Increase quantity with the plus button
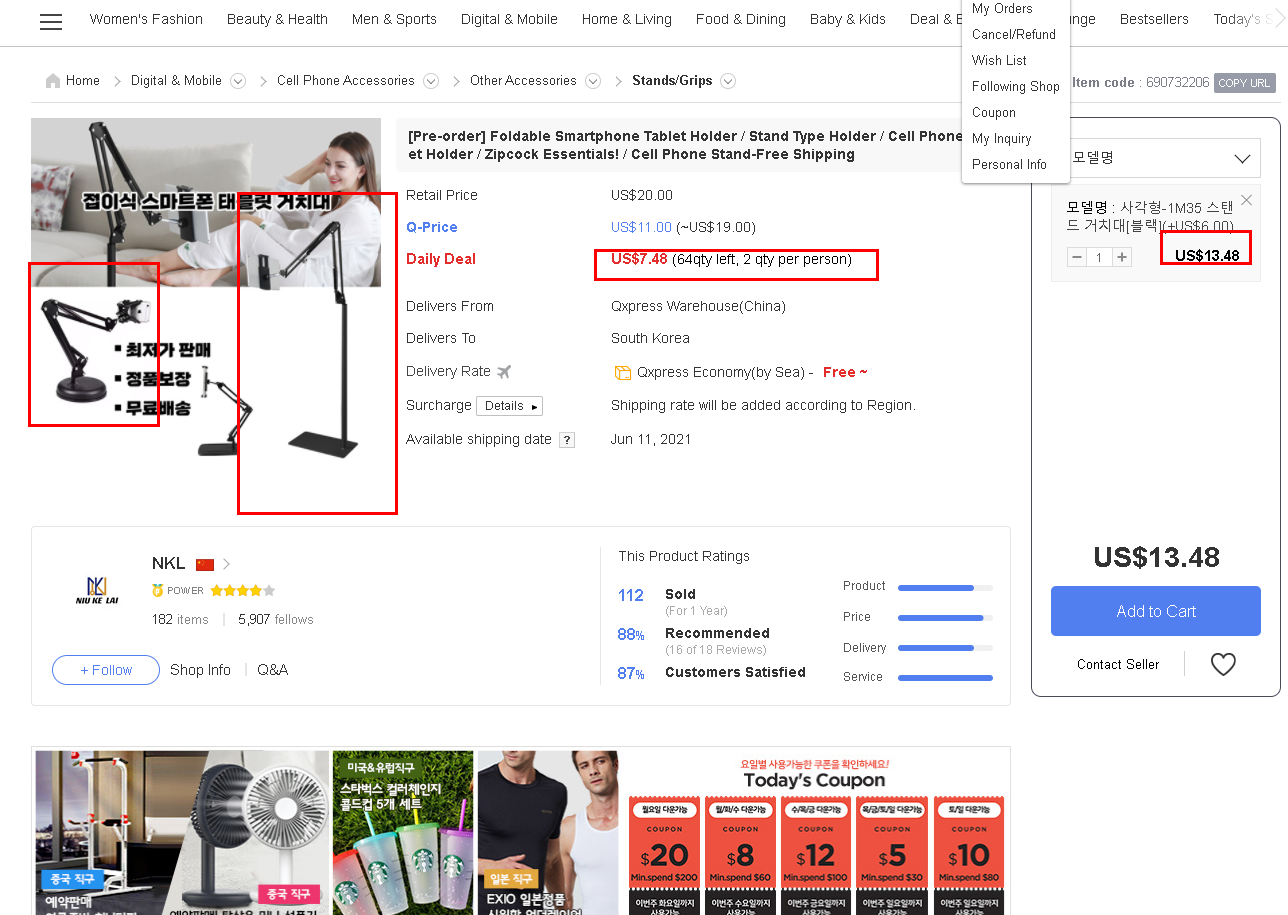Screen dimensions: 1288x915 (1123, 257)
